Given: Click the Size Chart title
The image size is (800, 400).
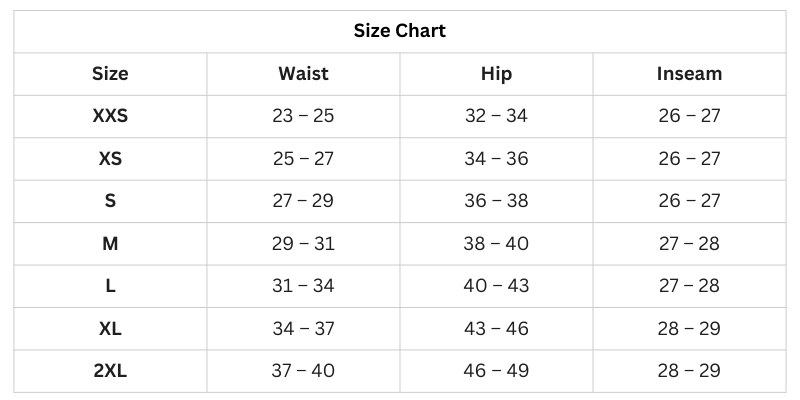Looking at the screenshot, I should click(x=400, y=31).
